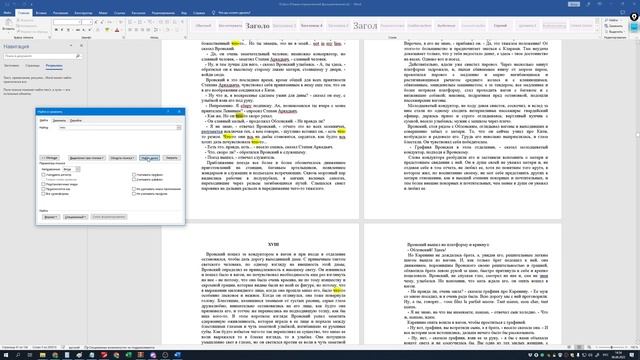Click the numbered list icon

[140, 22]
